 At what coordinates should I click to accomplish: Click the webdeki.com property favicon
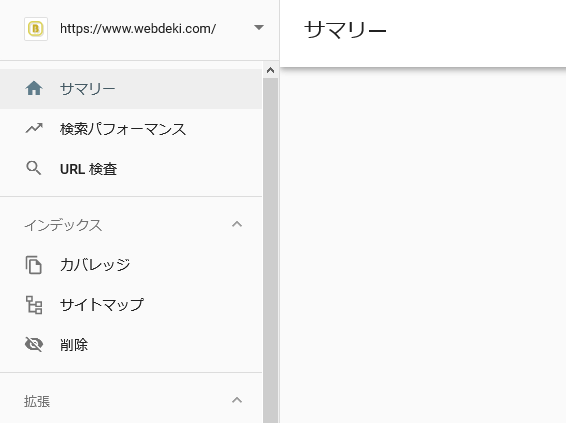click(x=36, y=29)
